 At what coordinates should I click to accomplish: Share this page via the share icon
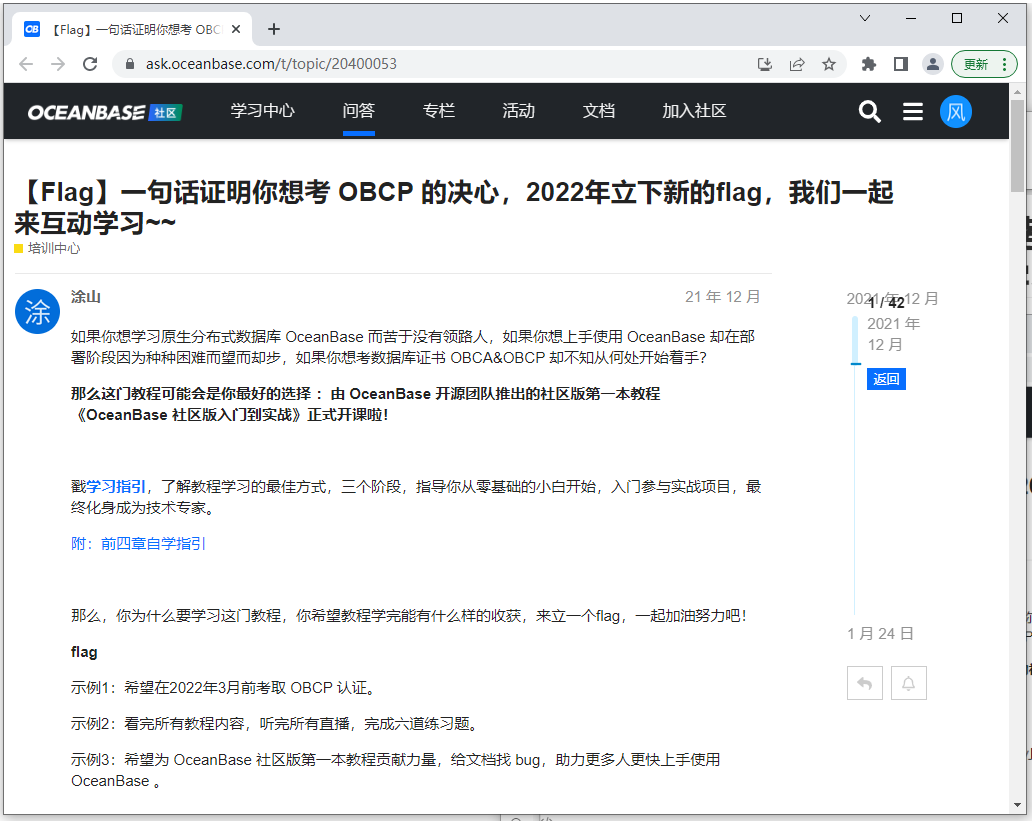797,64
